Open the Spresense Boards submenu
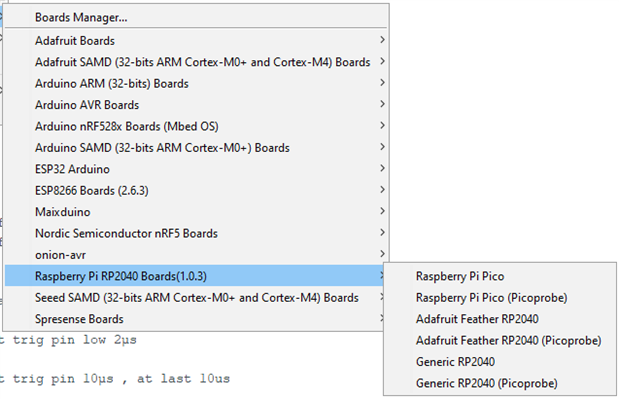Image resolution: width=619 pixels, height=399 pixels. [194, 318]
